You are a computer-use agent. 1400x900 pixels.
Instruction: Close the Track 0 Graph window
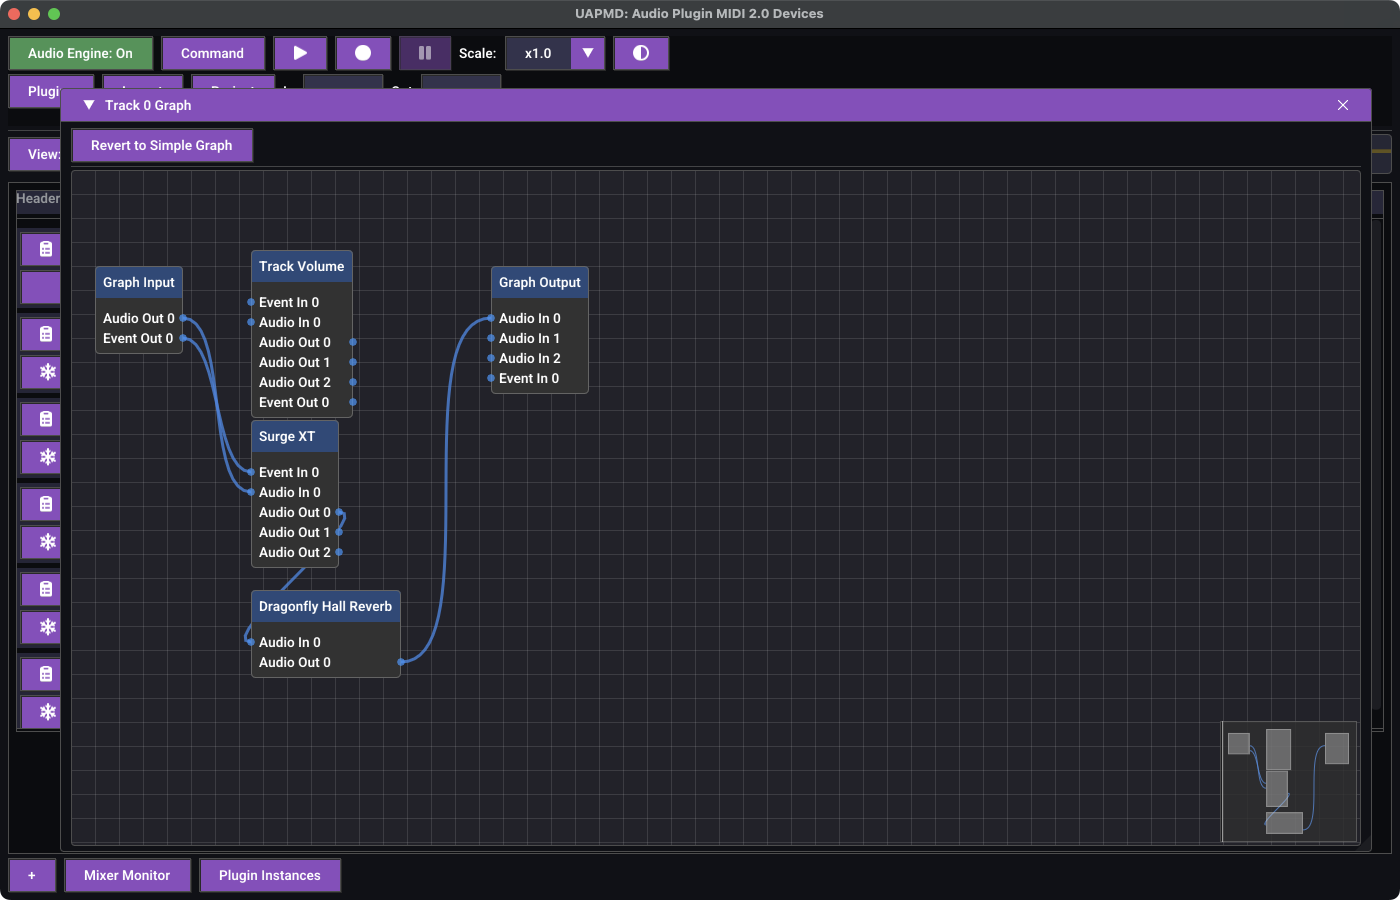tap(1343, 105)
